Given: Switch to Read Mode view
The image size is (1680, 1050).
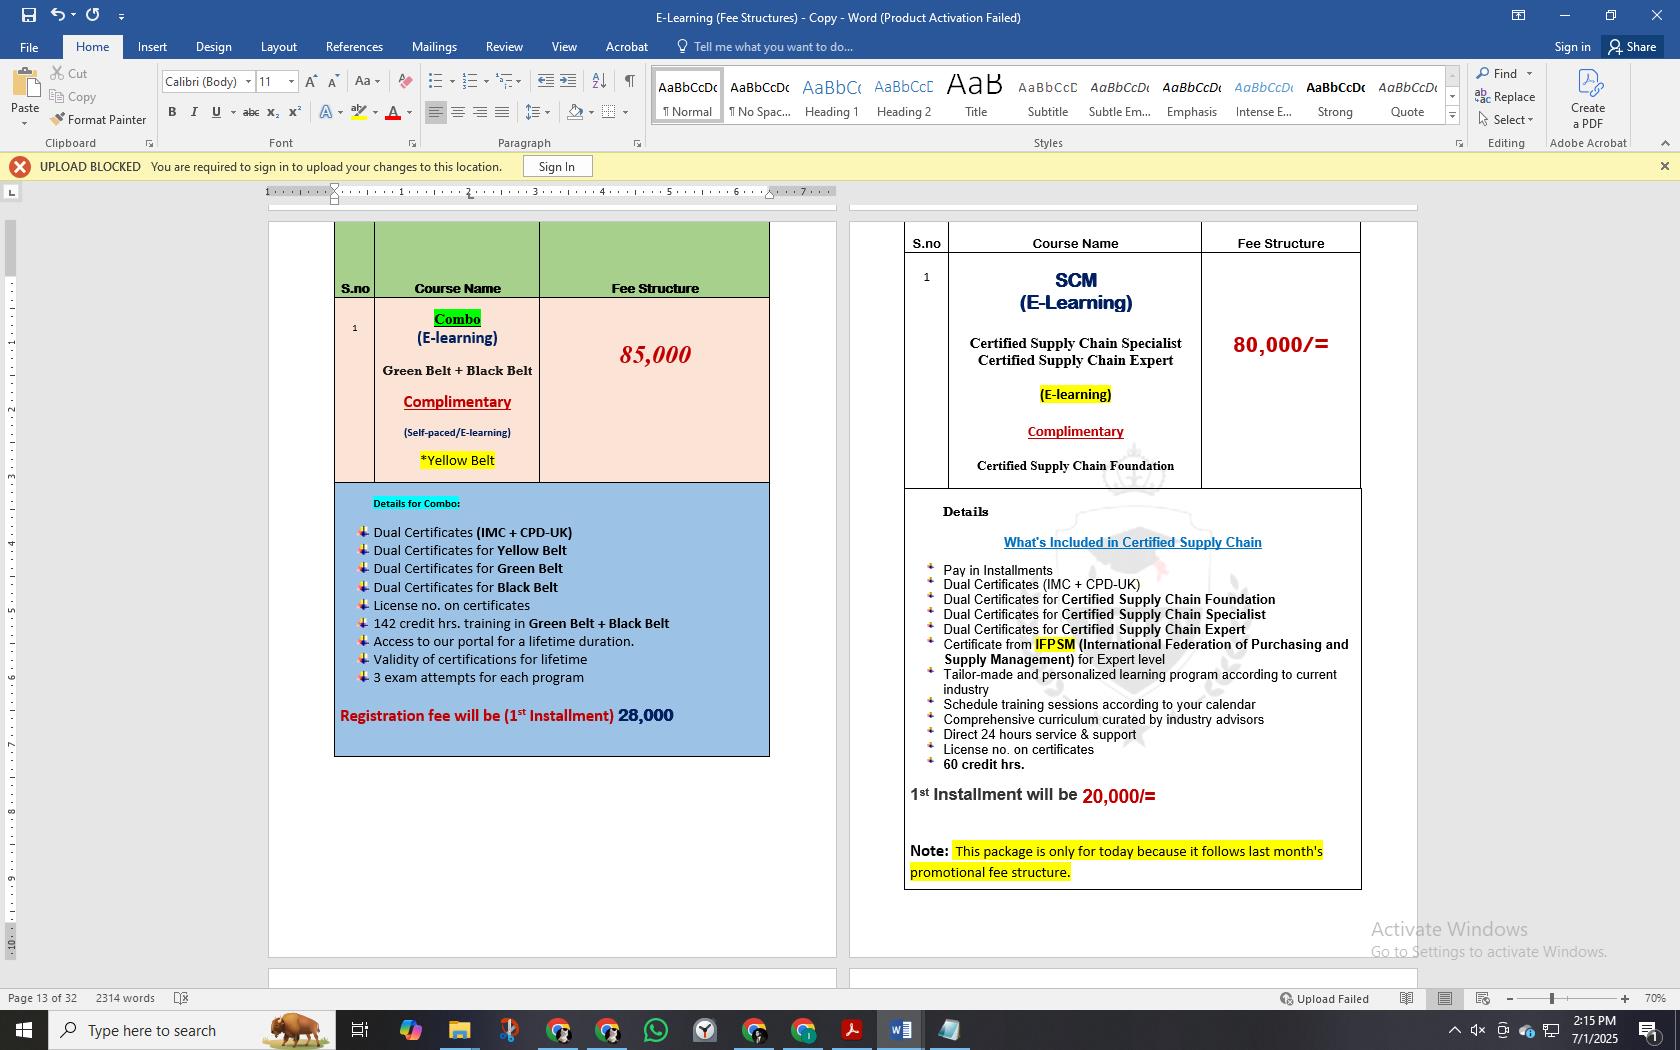Looking at the screenshot, I should click(1407, 998).
